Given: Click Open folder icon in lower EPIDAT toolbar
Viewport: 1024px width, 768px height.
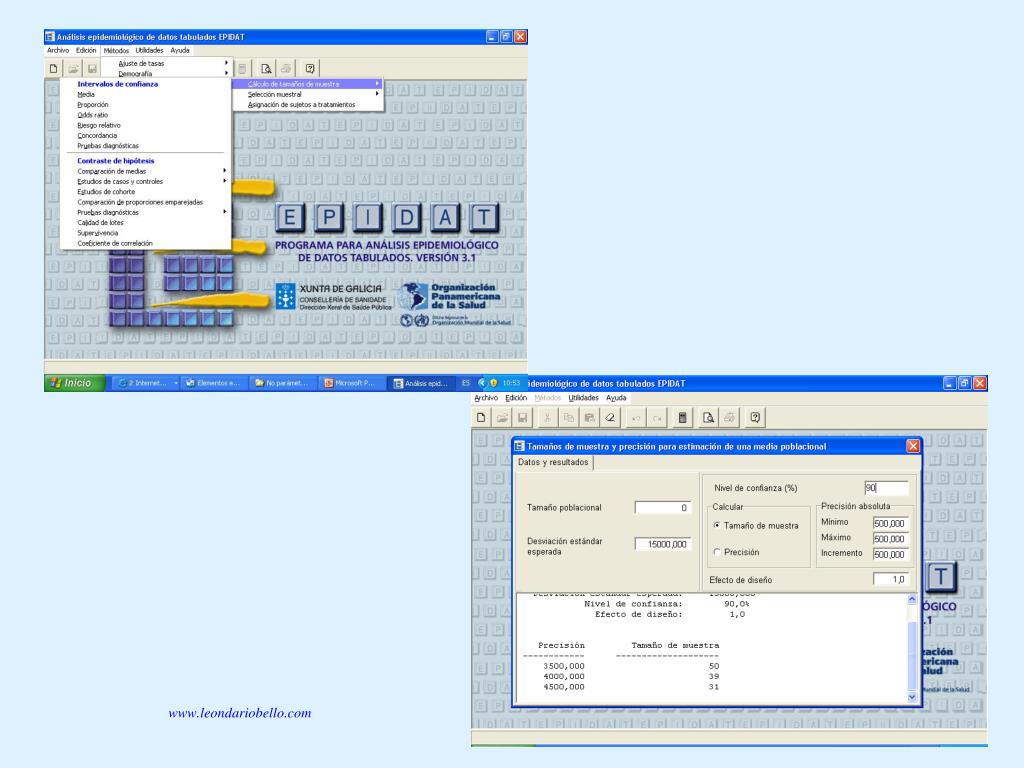Looking at the screenshot, I should (x=502, y=417).
